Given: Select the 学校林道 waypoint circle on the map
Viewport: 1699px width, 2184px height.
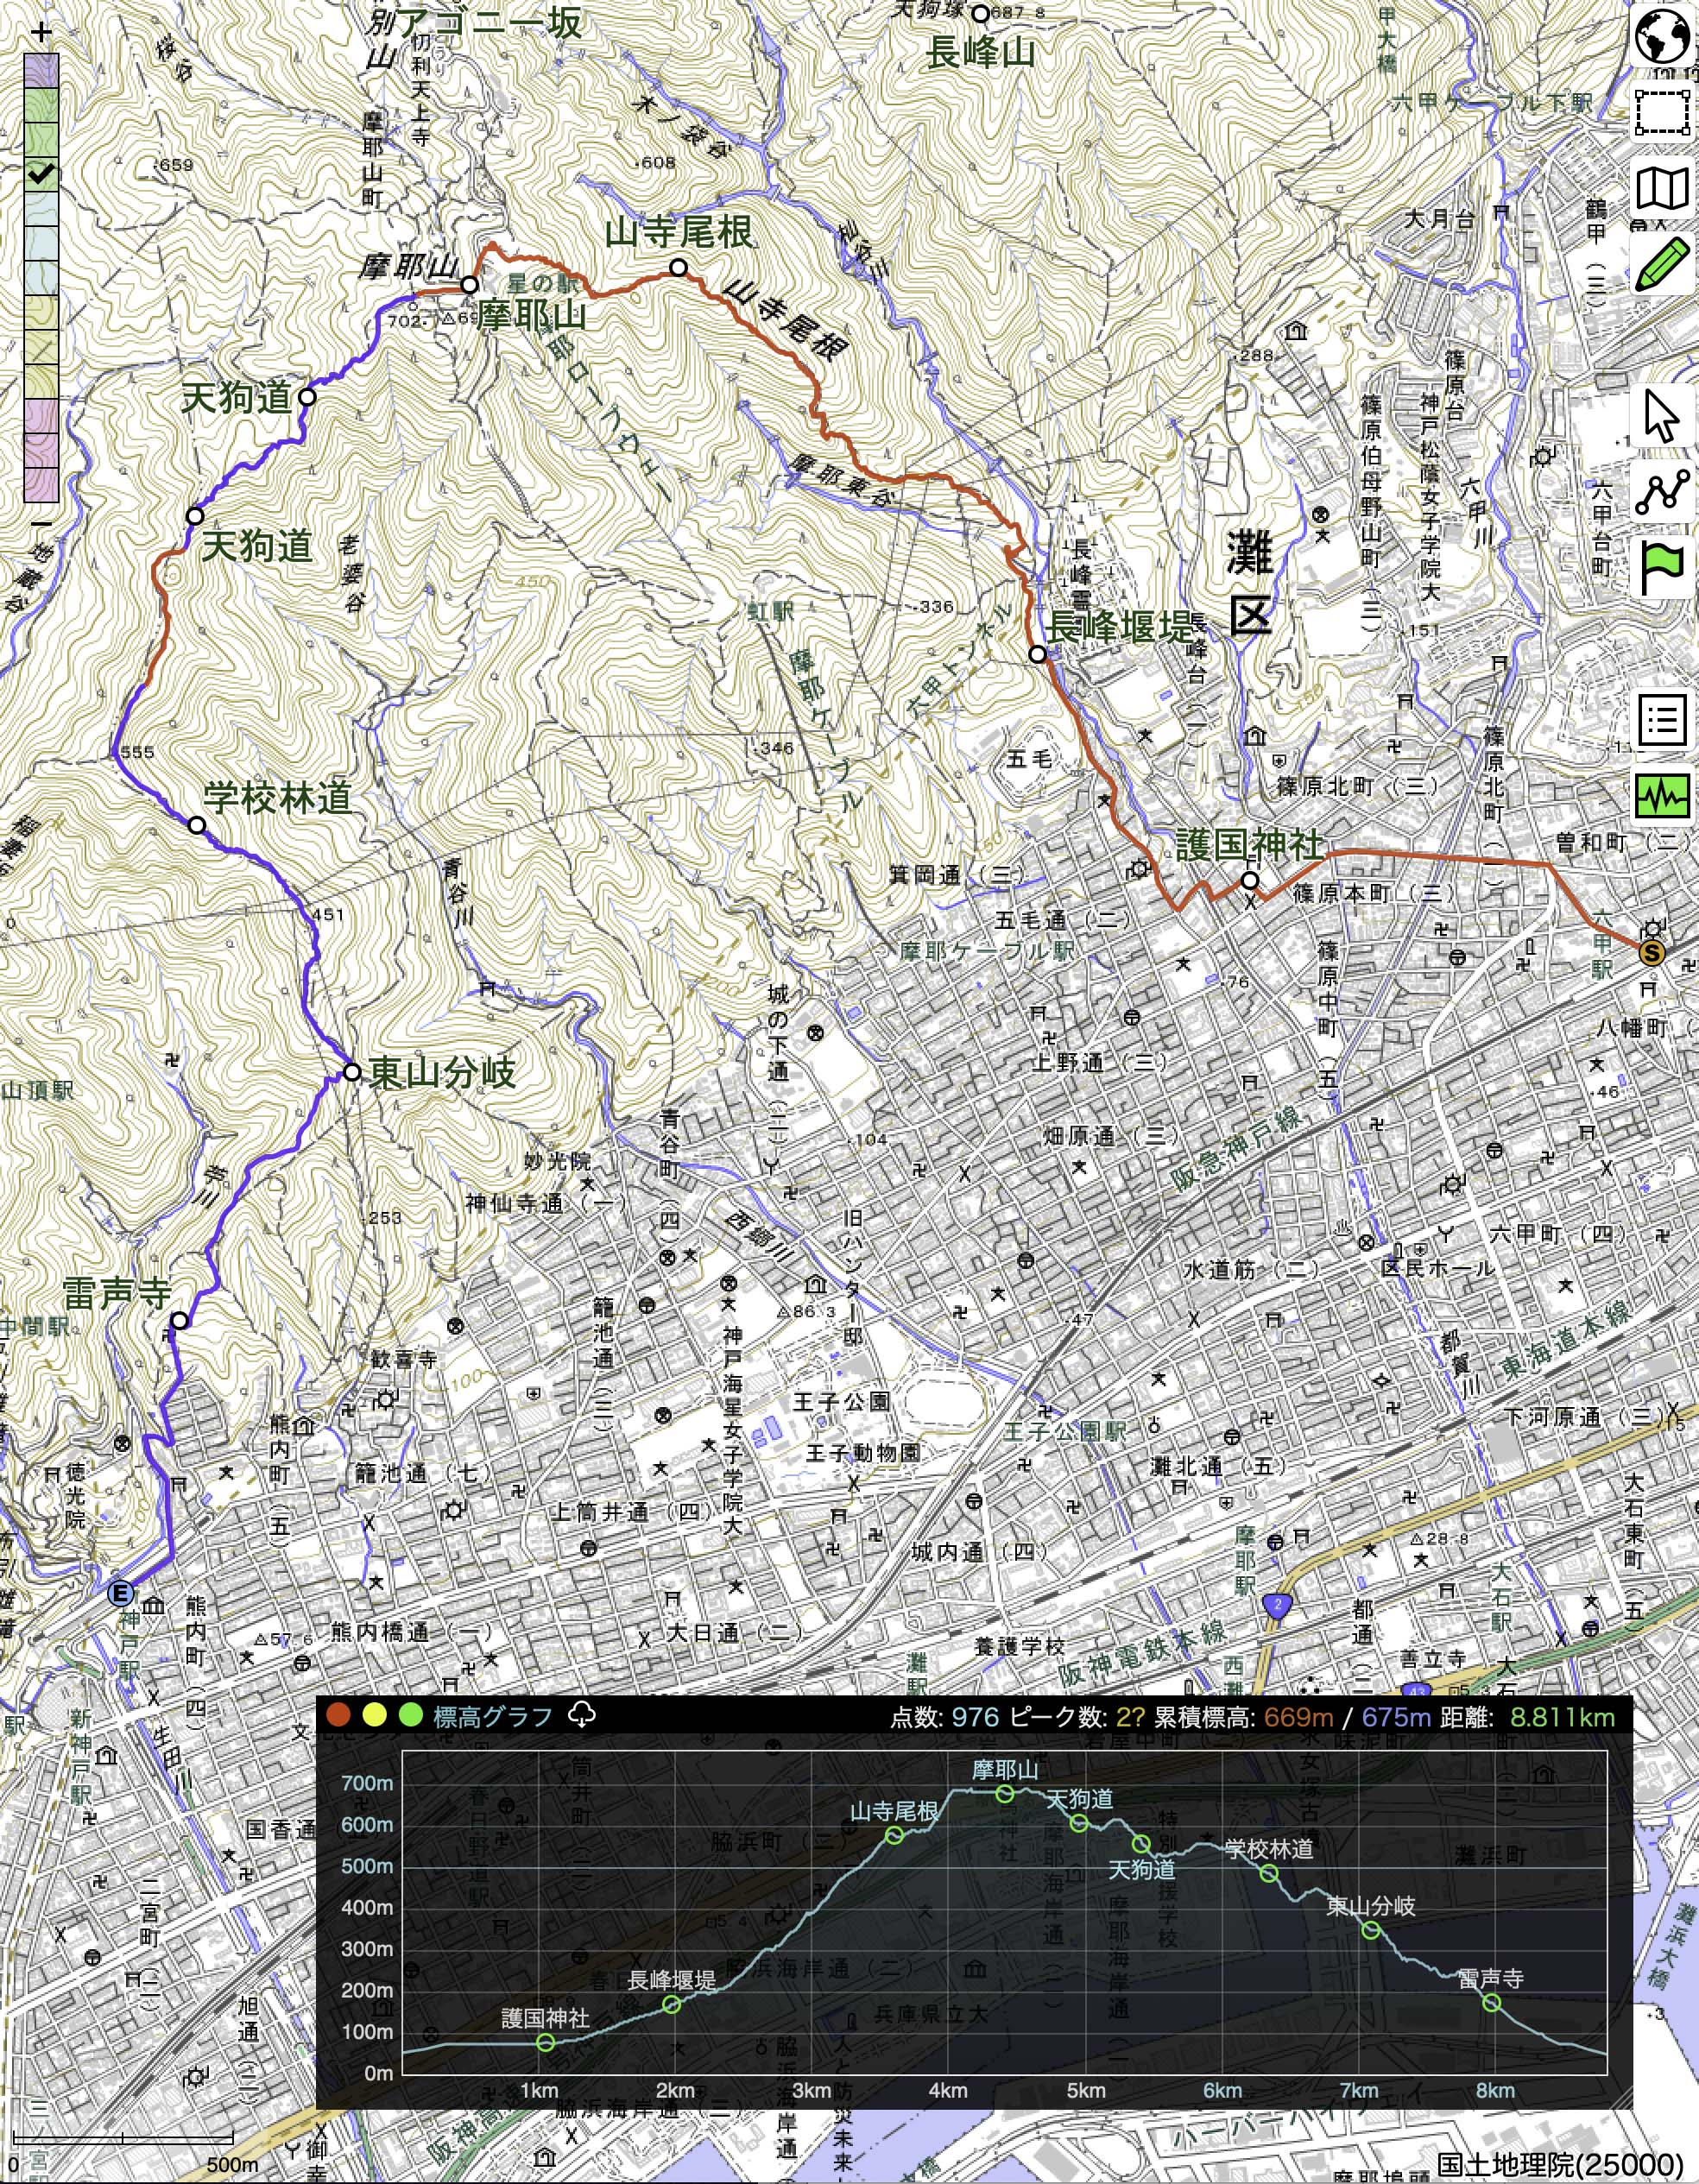Looking at the screenshot, I should [197, 825].
